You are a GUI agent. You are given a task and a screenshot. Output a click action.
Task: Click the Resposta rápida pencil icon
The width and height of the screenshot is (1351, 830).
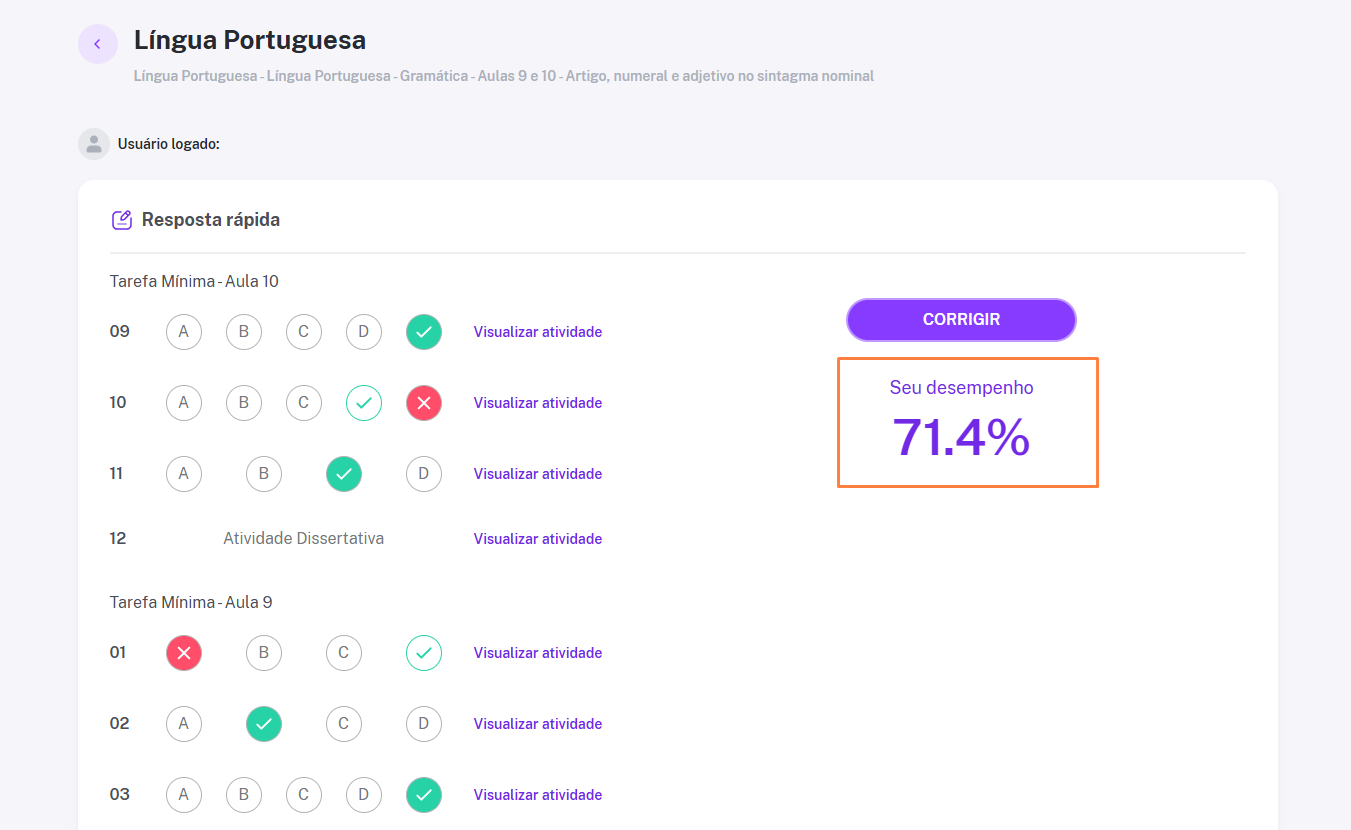pos(122,220)
